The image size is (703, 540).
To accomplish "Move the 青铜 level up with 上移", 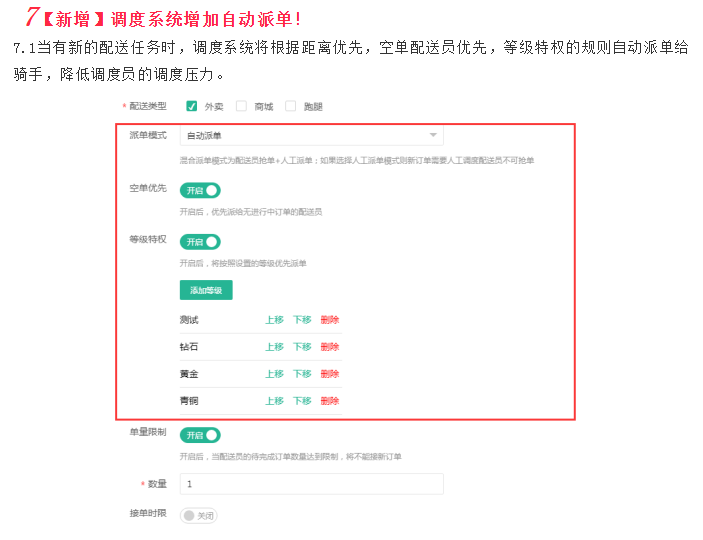I will 274,401.
